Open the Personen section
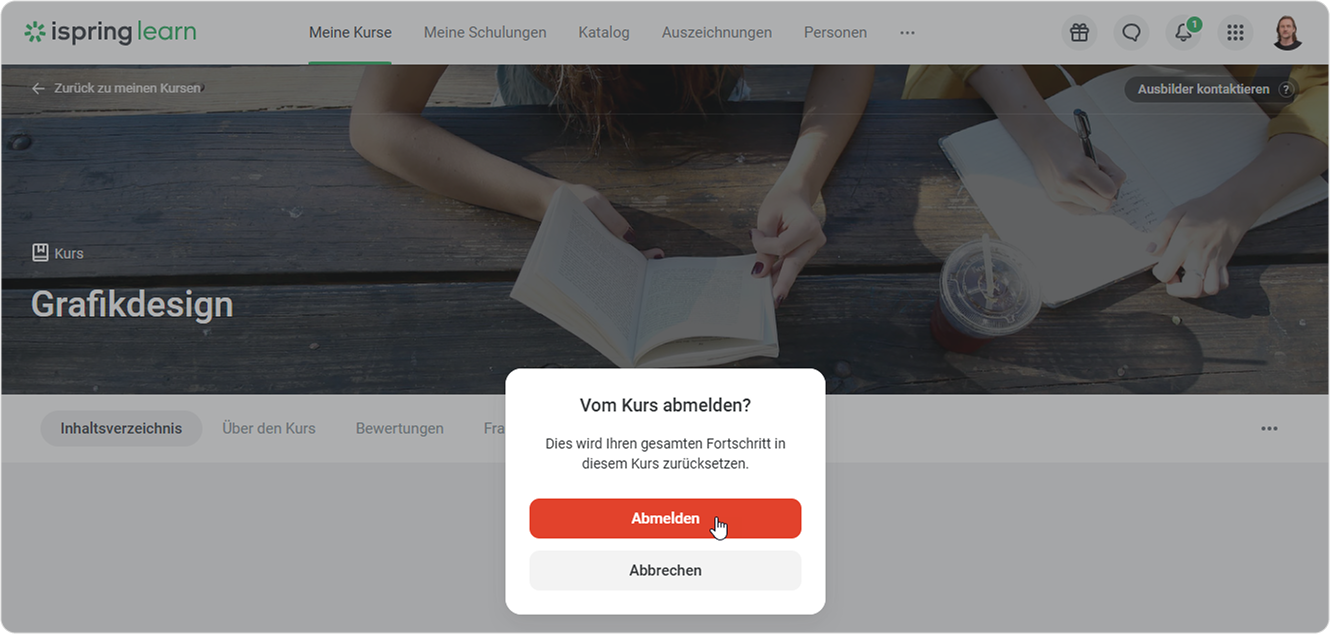 [x=835, y=33]
